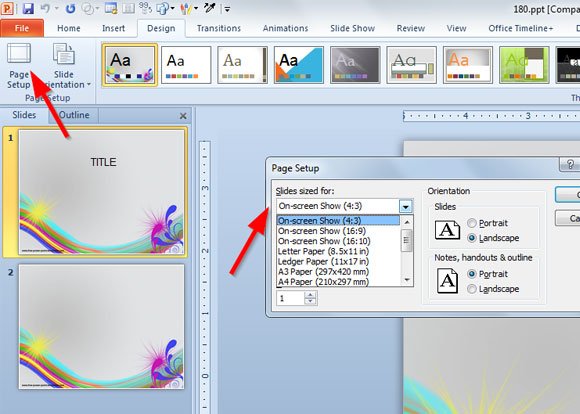This screenshot has height=414, width=580.
Task: Switch to the Transitions ribbon tab
Action: pos(219,28)
